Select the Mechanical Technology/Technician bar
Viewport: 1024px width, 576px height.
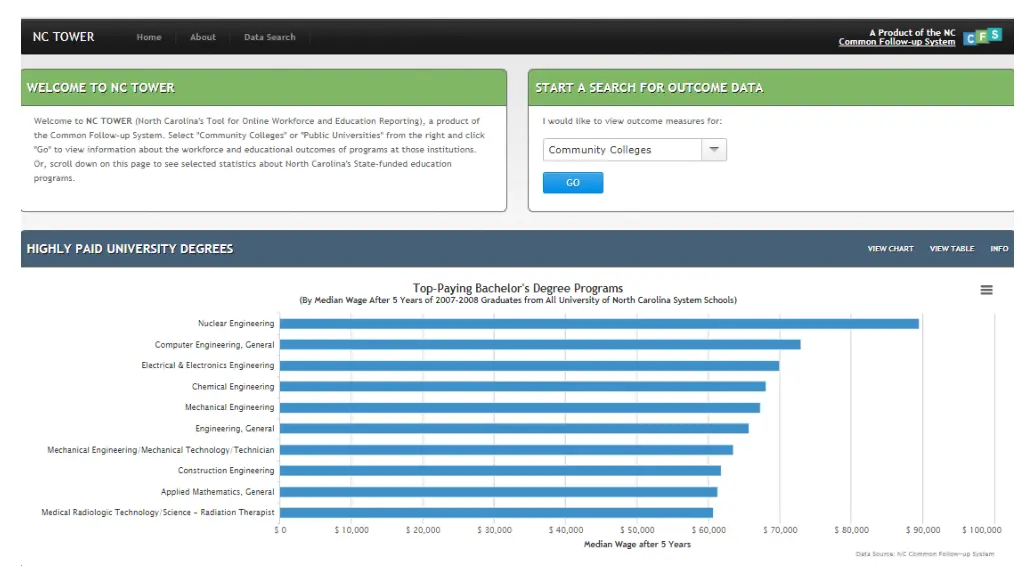(506, 450)
